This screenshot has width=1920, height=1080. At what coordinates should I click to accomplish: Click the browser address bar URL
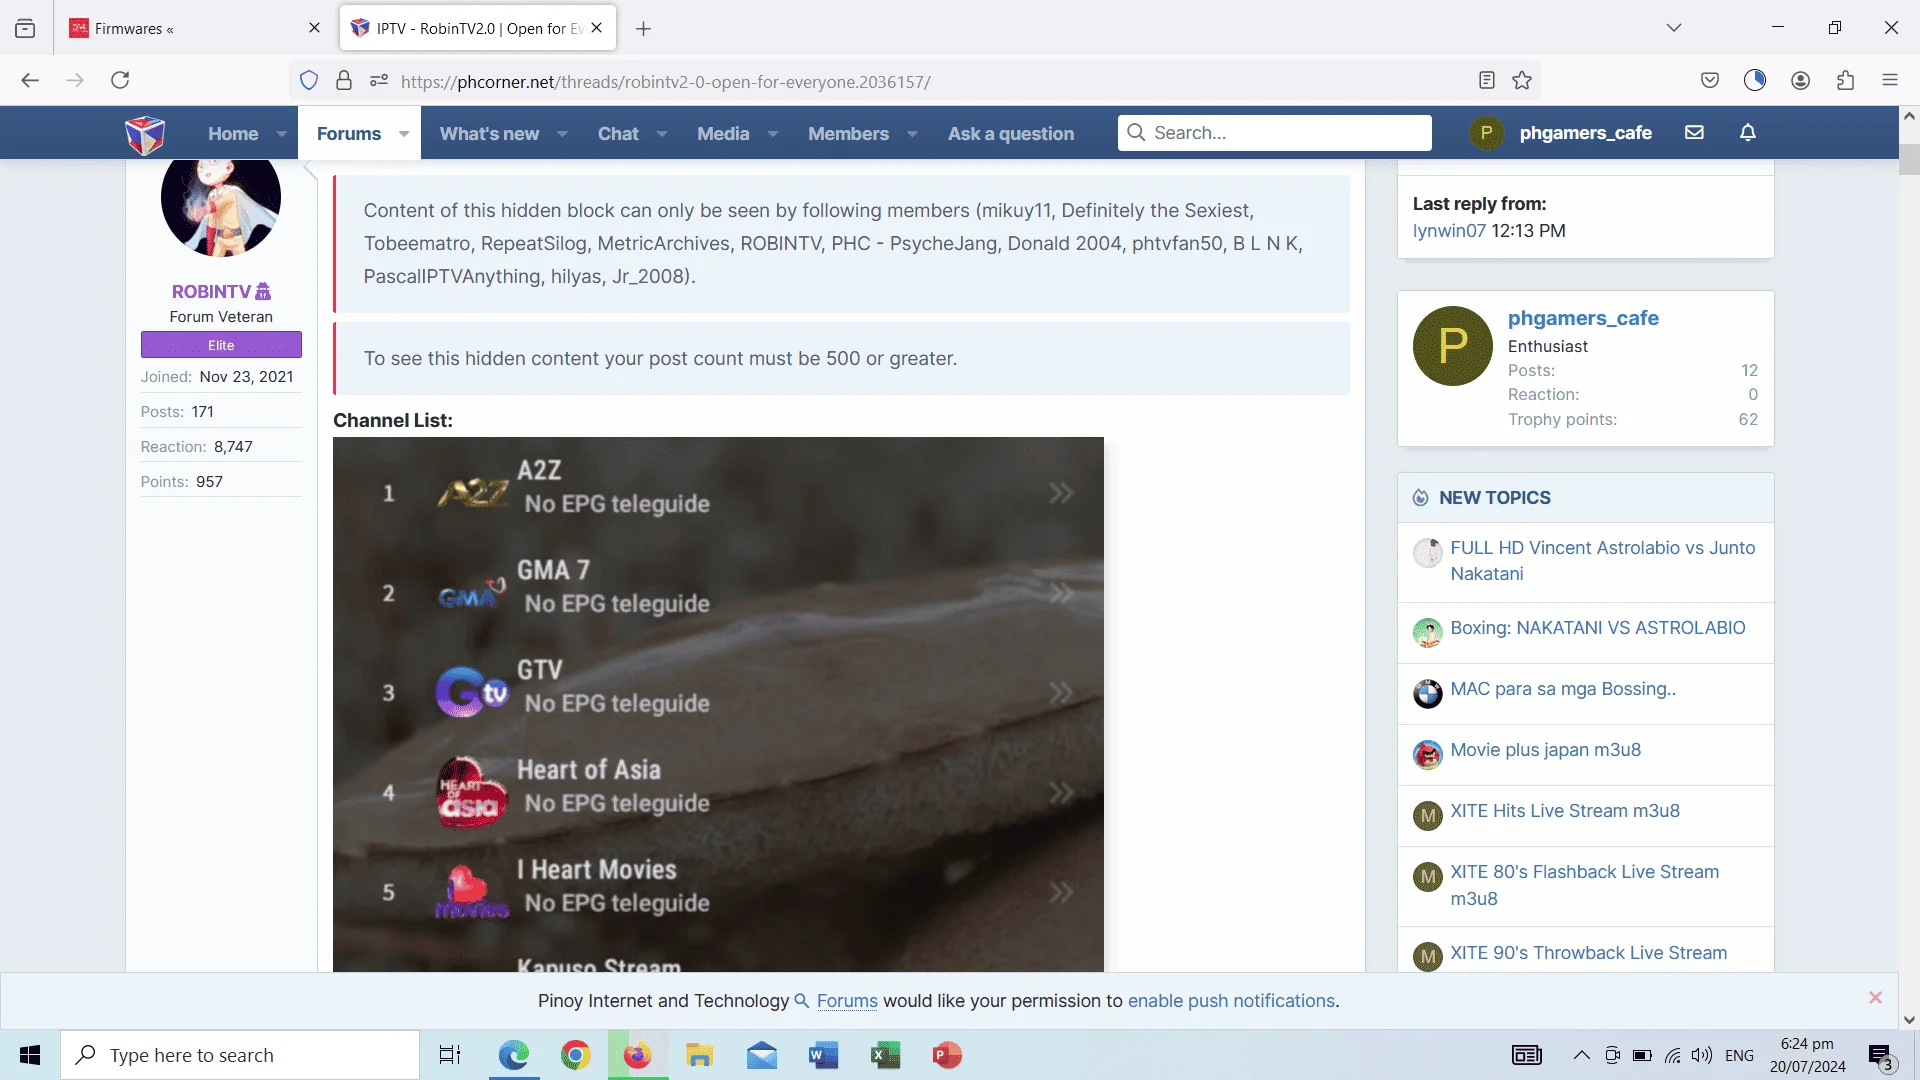tap(666, 82)
